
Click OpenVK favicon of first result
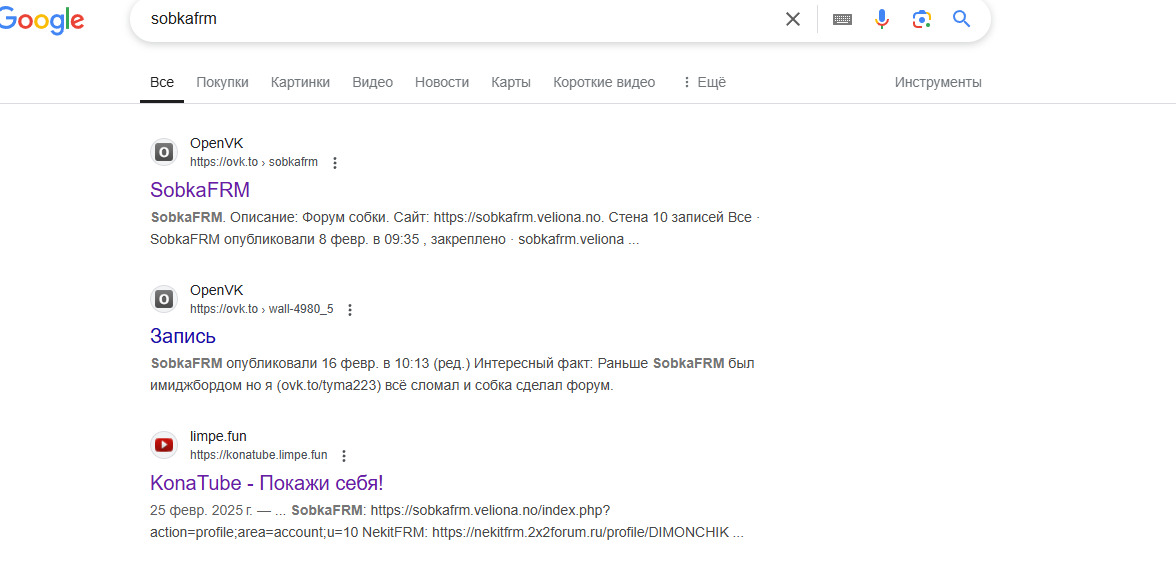[164, 152]
